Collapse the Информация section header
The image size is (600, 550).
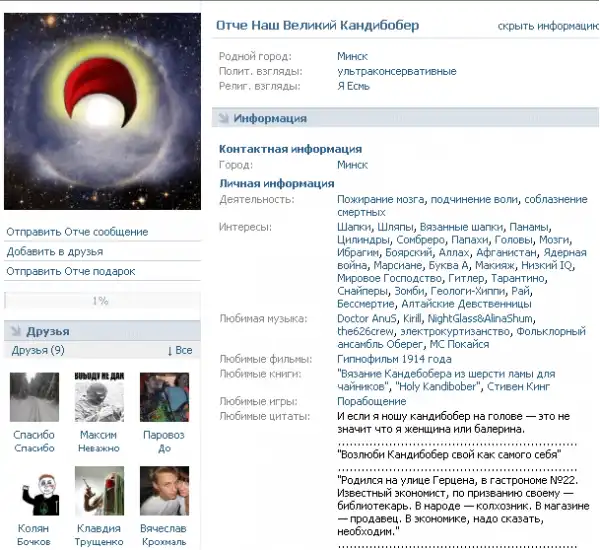[x=270, y=118]
